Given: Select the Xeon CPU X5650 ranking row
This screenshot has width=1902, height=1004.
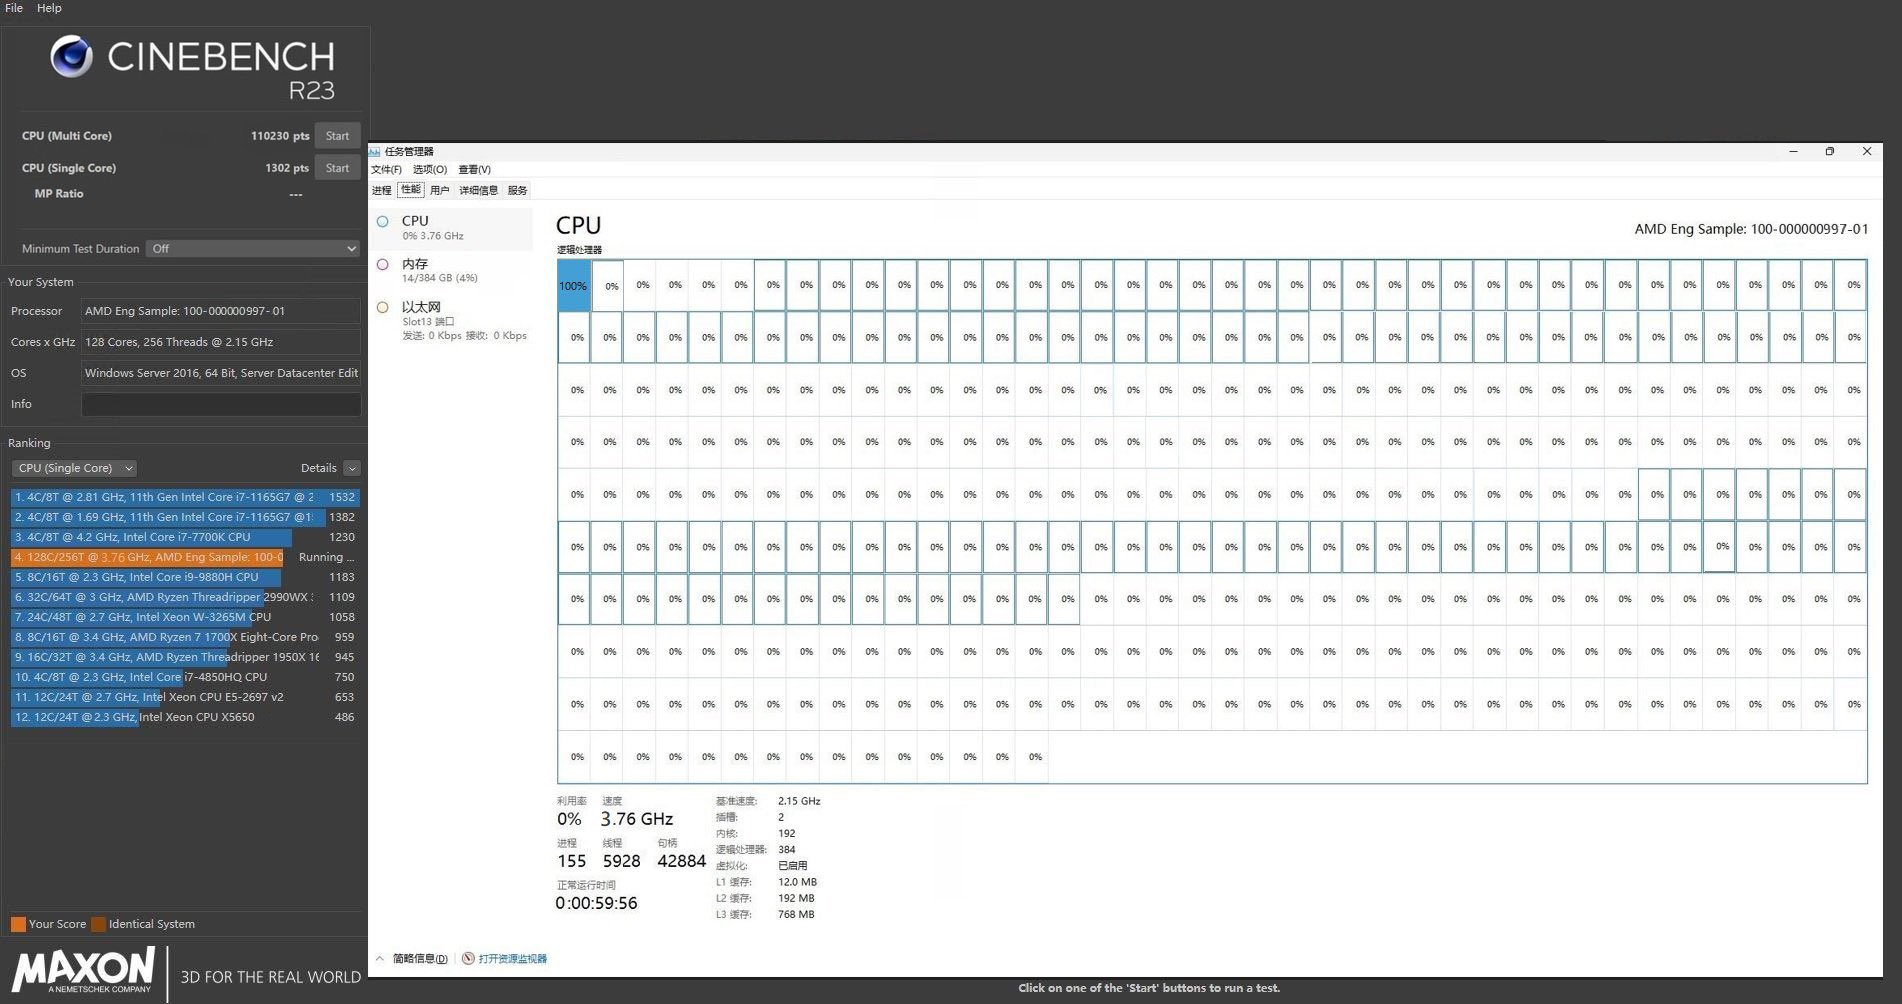Looking at the screenshot, I should click(184, 717).
